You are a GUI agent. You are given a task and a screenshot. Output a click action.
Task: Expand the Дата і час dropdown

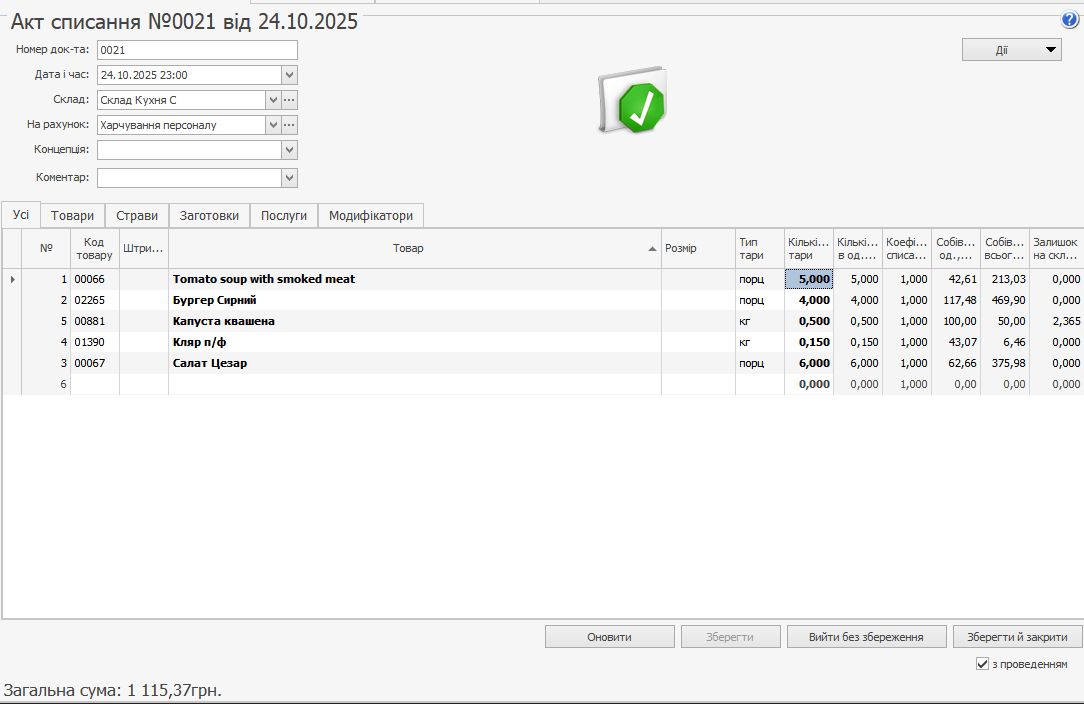pyautogui.click(x=290, y=75)
